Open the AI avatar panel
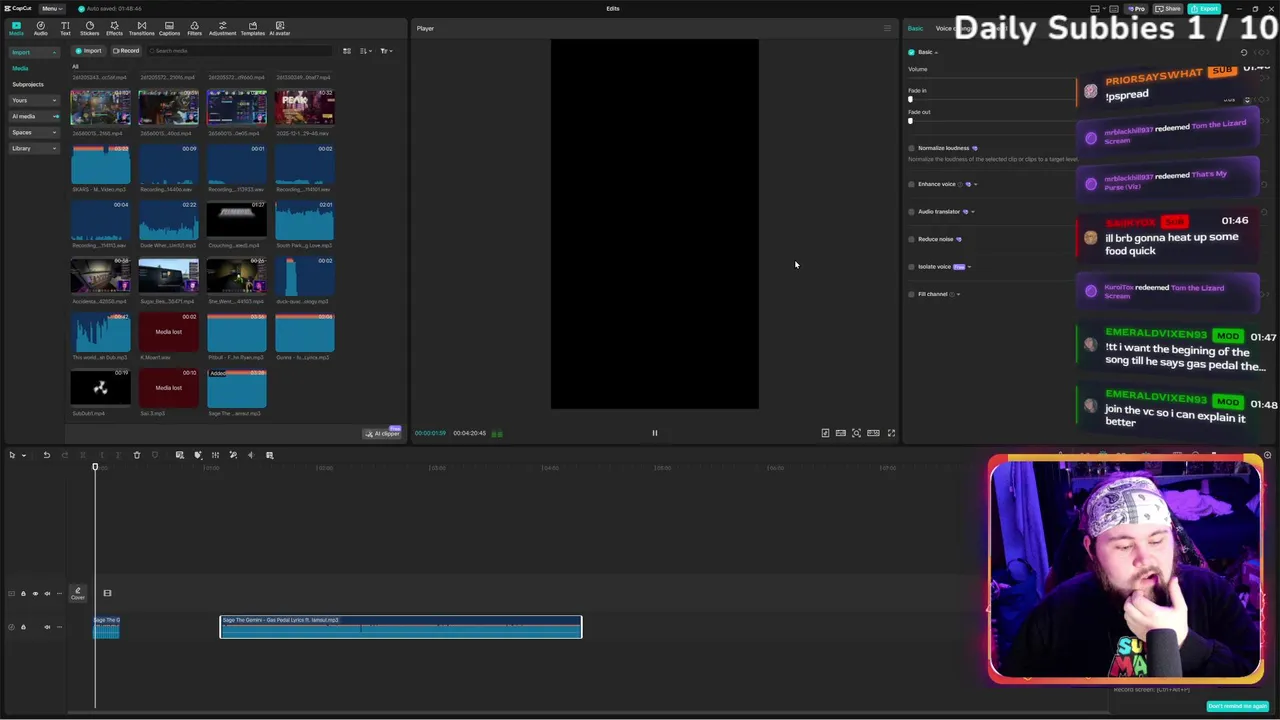Image resolution: width=1280 pixels, height=720 pixels. [x=279, y=28]
